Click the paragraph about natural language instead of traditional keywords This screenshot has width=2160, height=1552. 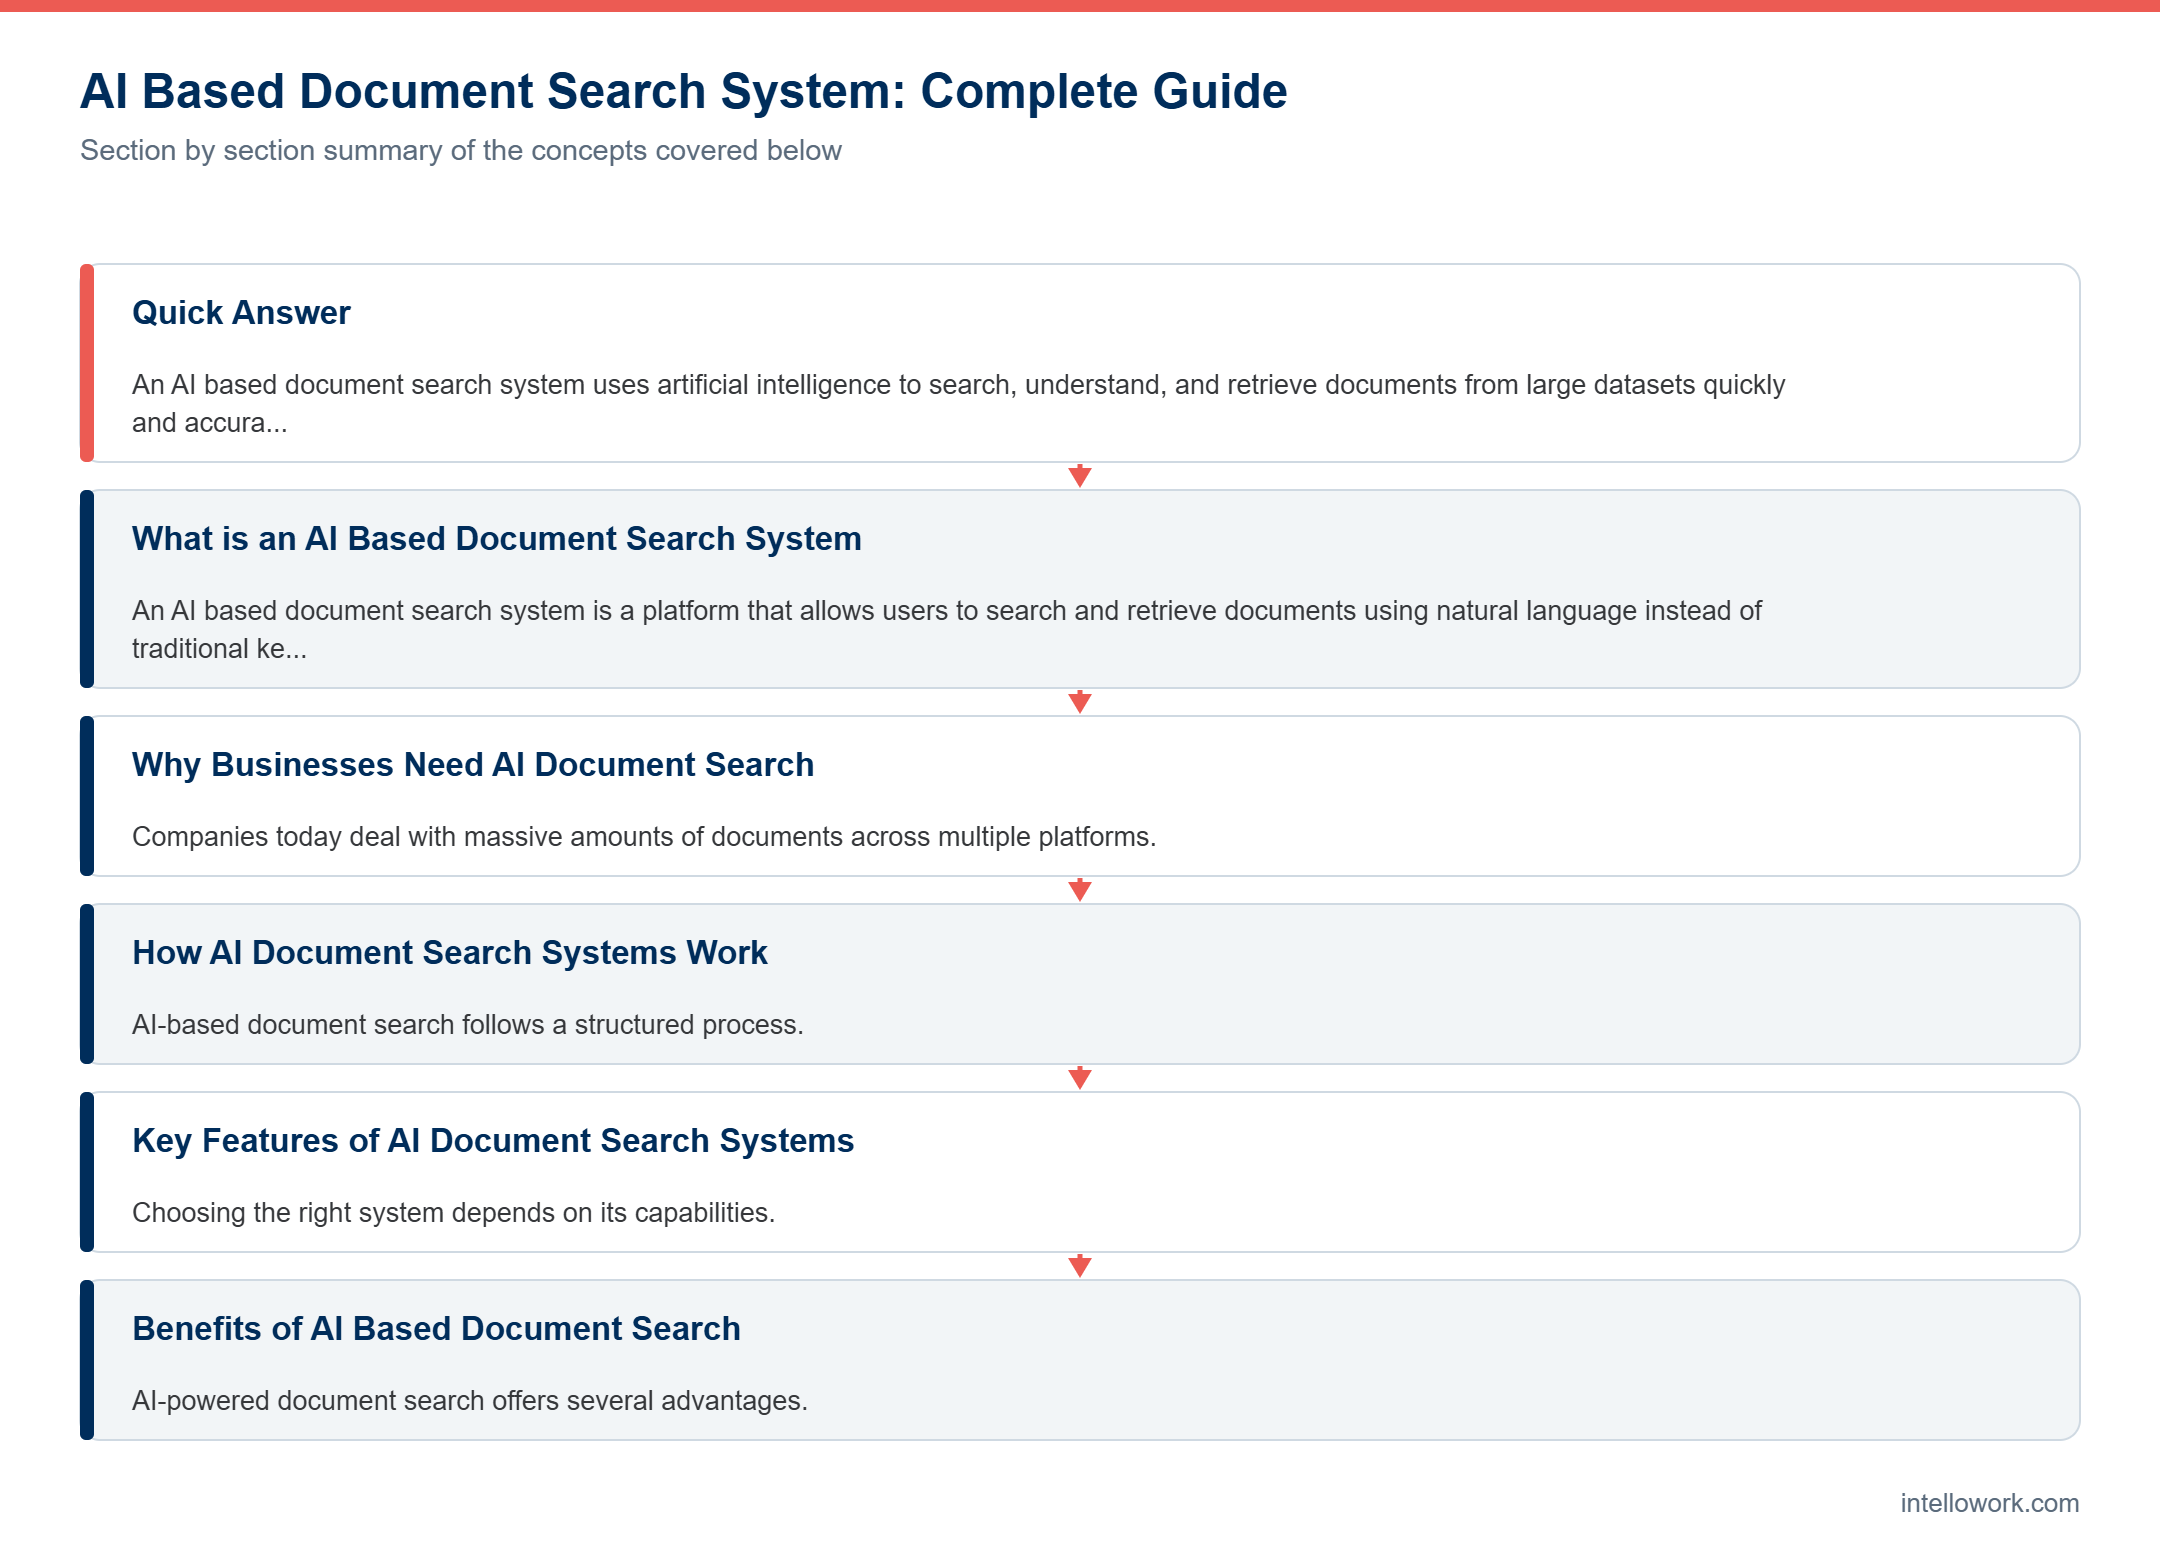[x=946, y=629]
